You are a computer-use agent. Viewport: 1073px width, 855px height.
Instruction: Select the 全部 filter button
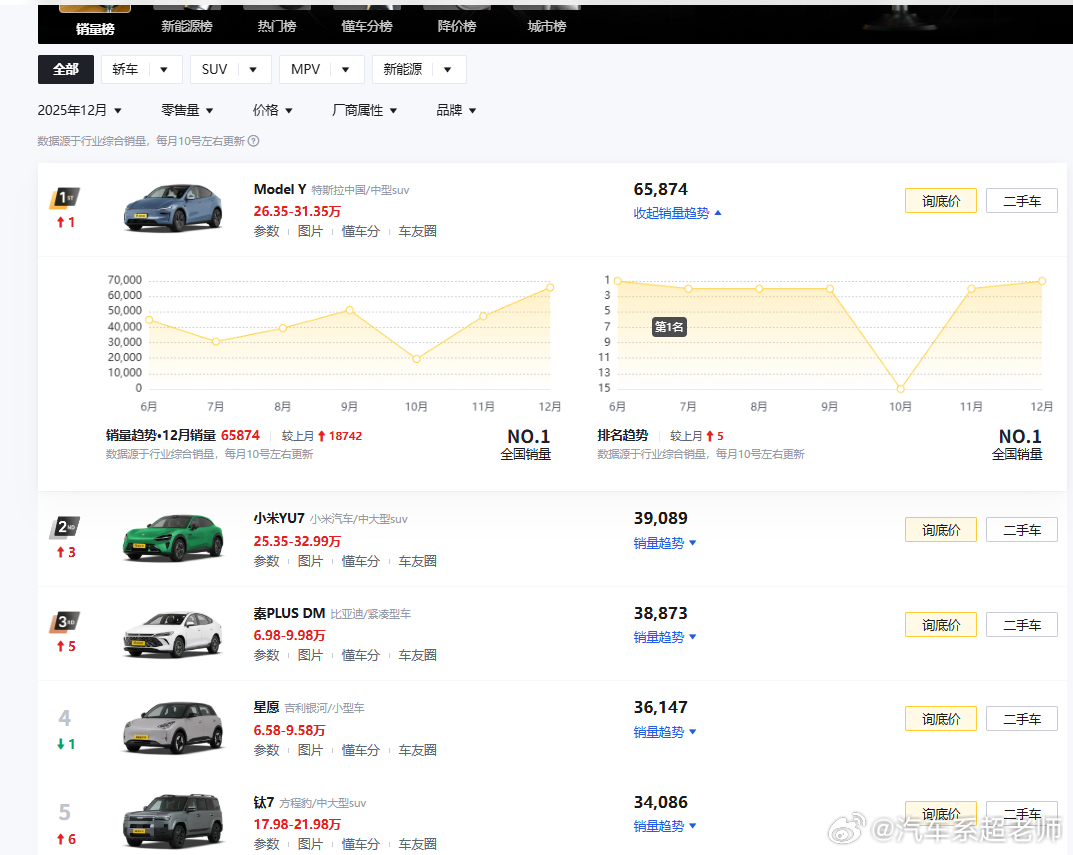65,69
